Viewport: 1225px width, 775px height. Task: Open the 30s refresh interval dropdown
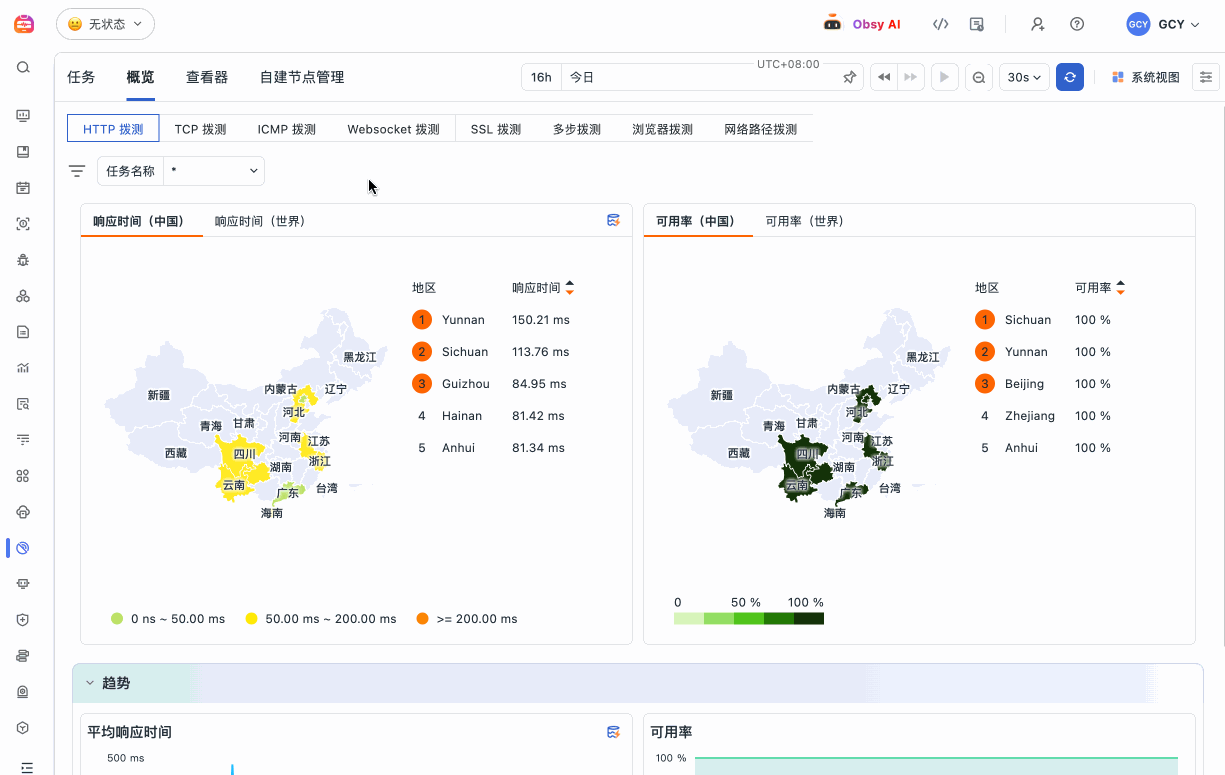[1024, 77]
